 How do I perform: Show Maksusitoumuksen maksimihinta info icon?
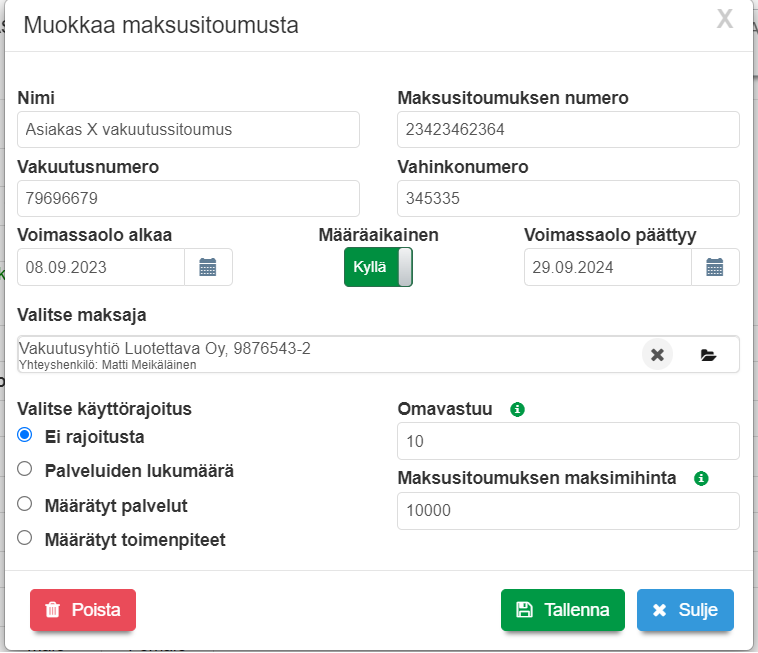[x=701, y=478]
